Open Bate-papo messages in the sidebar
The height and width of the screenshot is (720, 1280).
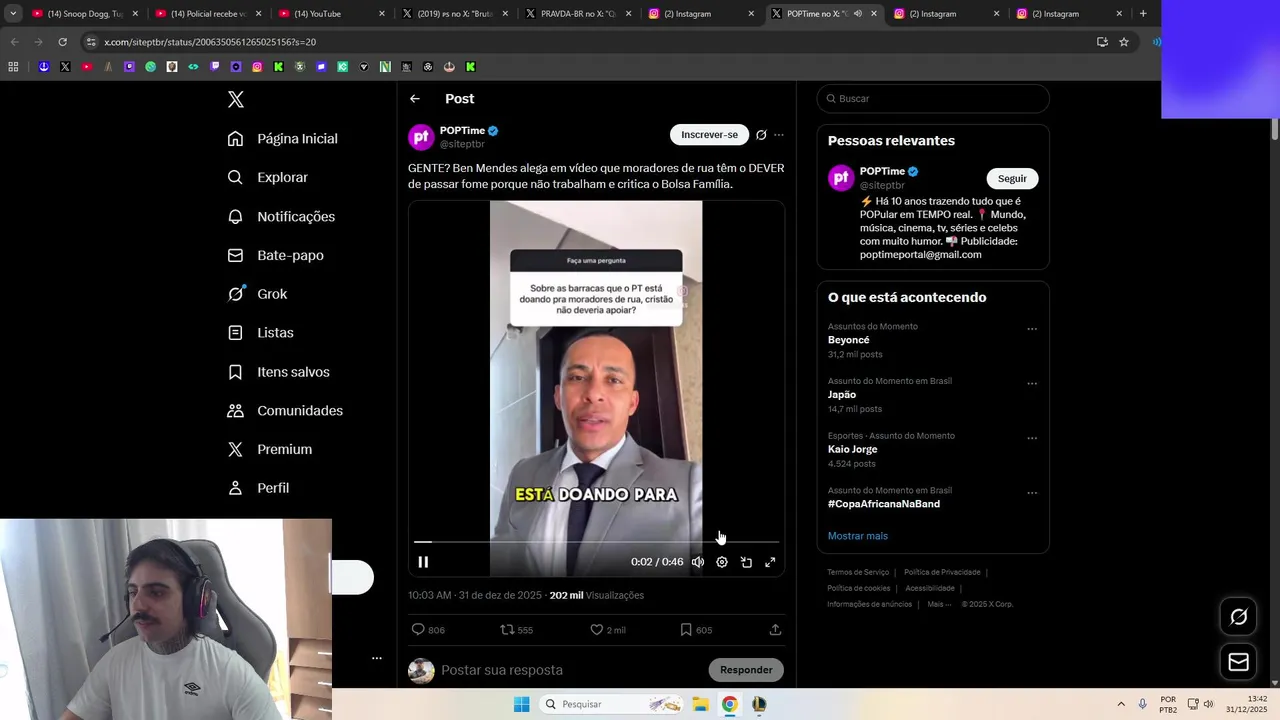coord(275,255)
